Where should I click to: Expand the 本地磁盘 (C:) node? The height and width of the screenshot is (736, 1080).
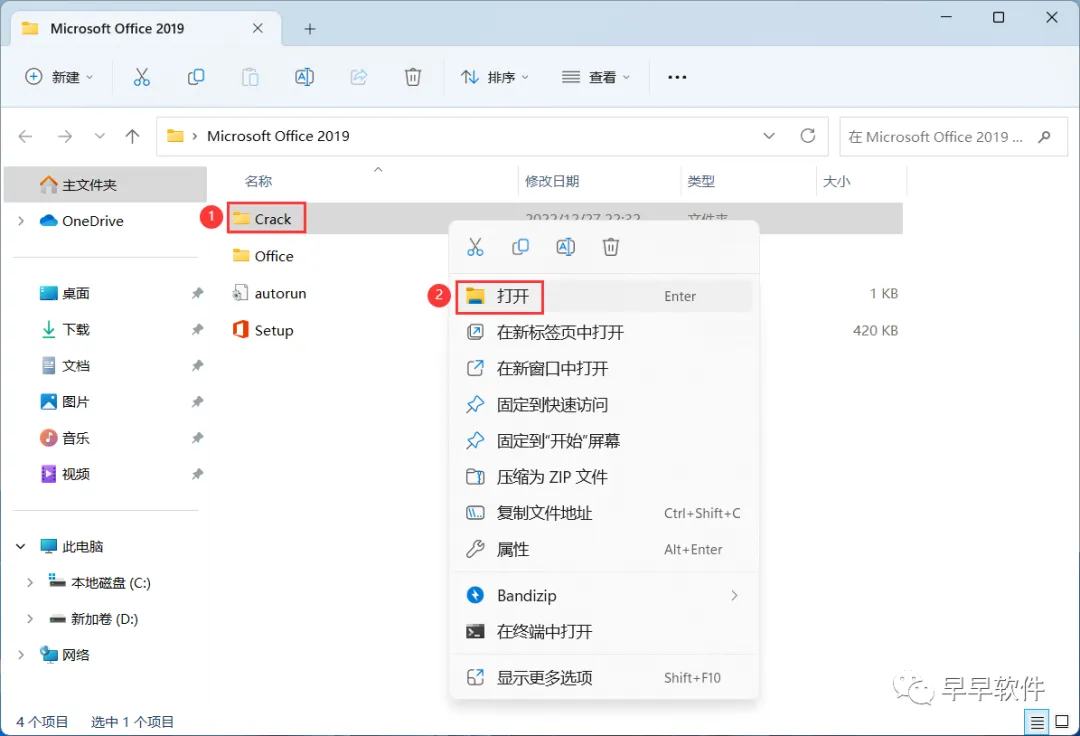coord(30,582)
